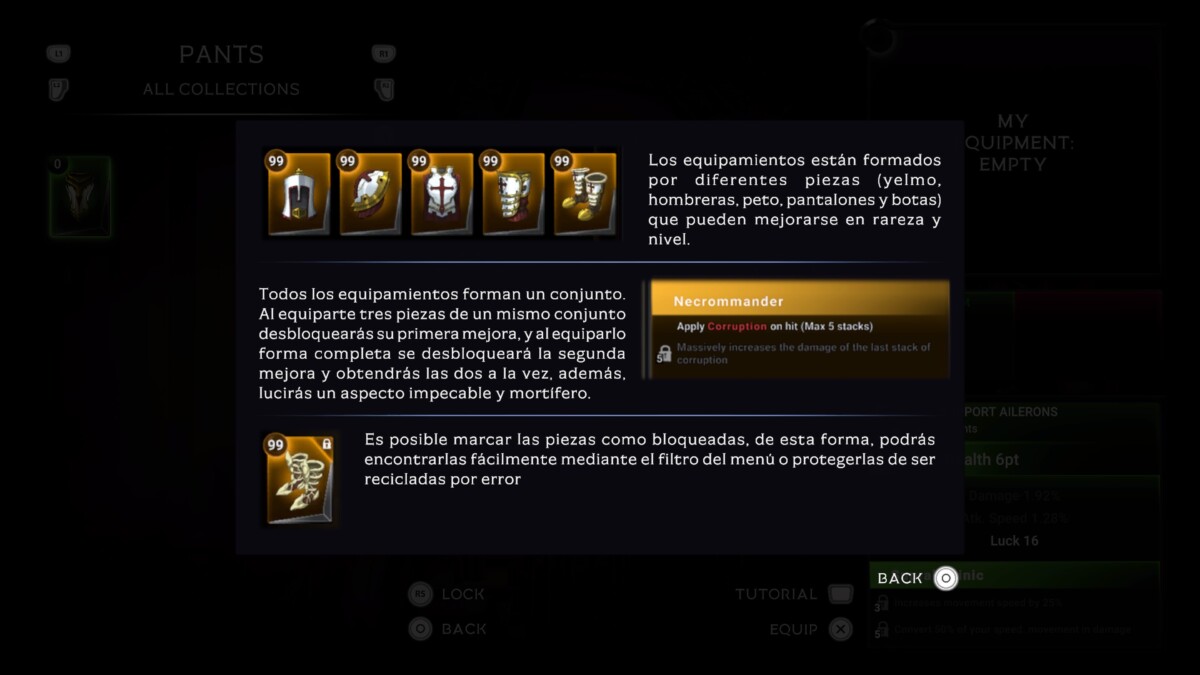Screen dimensions: 1200x675
Task: Toggle LOCK on the selected item
Action: [463, 594]
